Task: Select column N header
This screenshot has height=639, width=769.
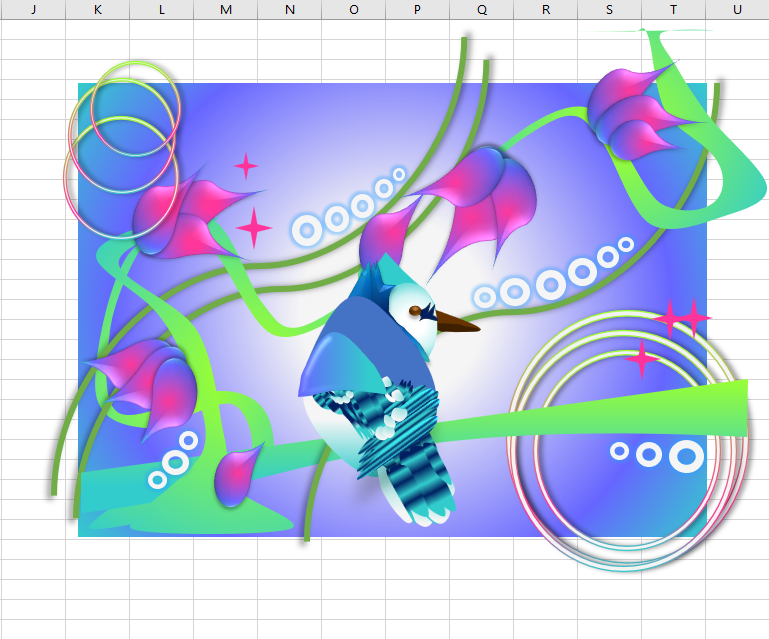Action: 289,9
